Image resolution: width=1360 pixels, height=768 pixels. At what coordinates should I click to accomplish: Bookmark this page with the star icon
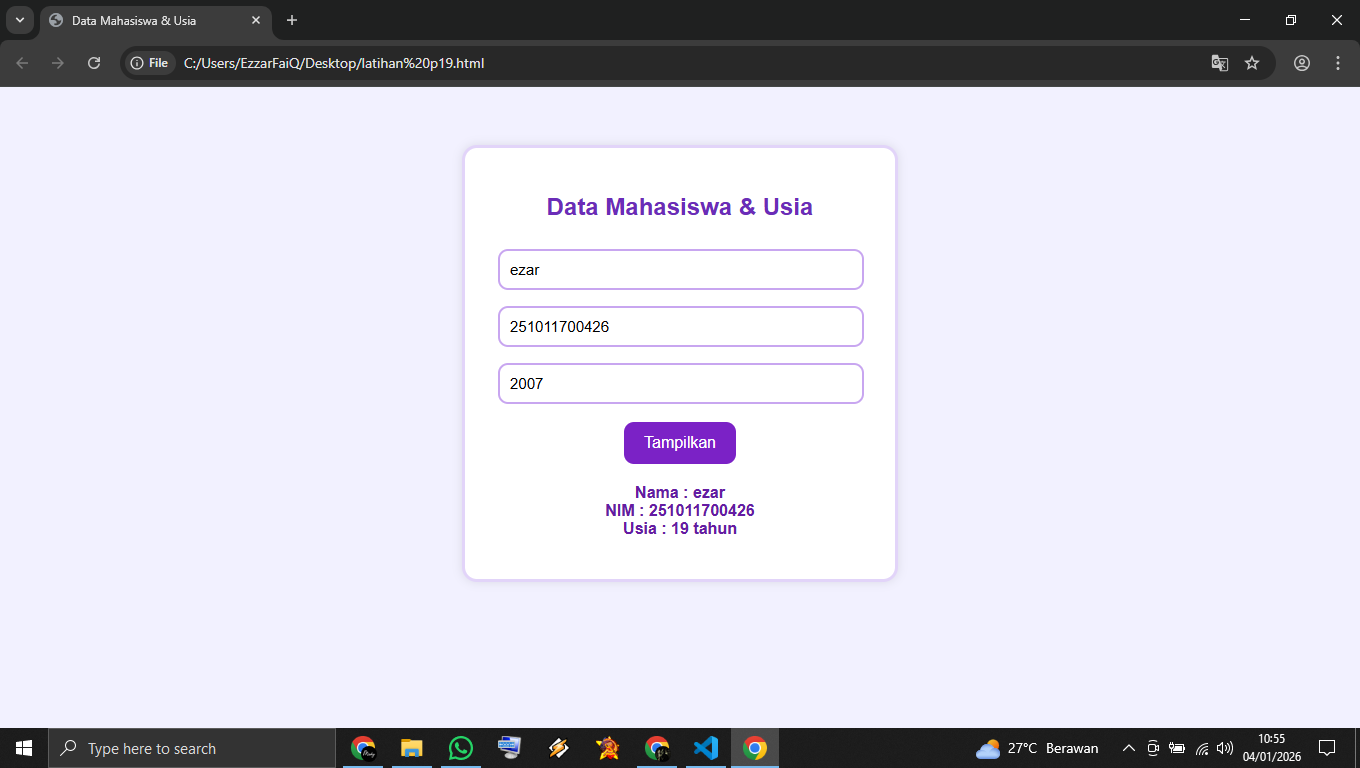1252,63
